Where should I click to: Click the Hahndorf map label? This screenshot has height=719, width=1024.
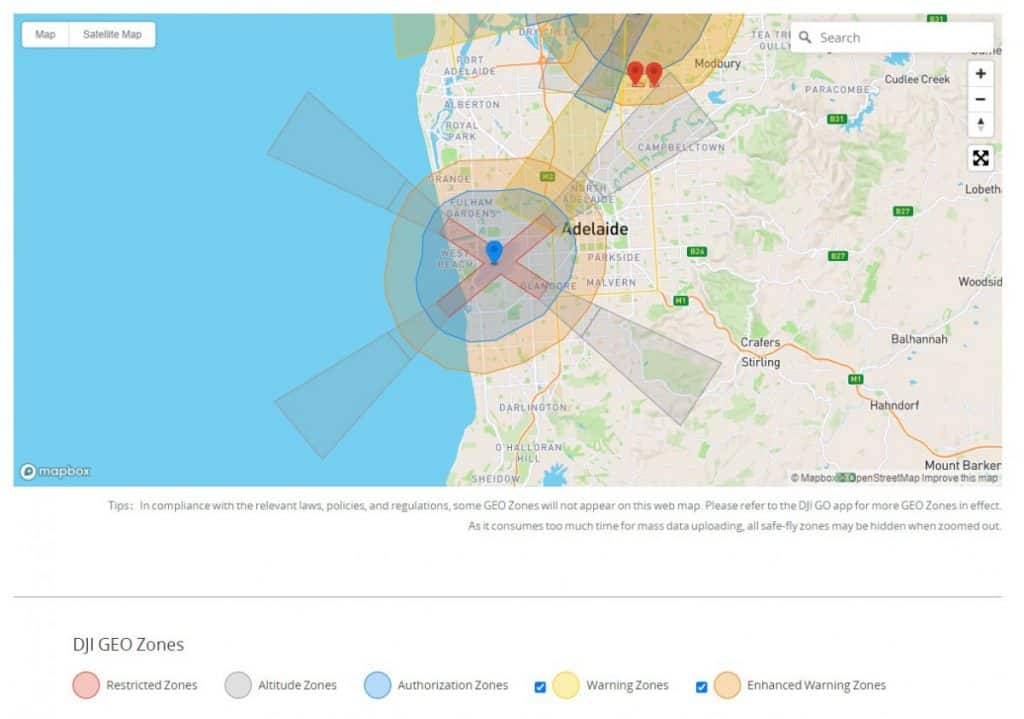(x=894, y=406)
